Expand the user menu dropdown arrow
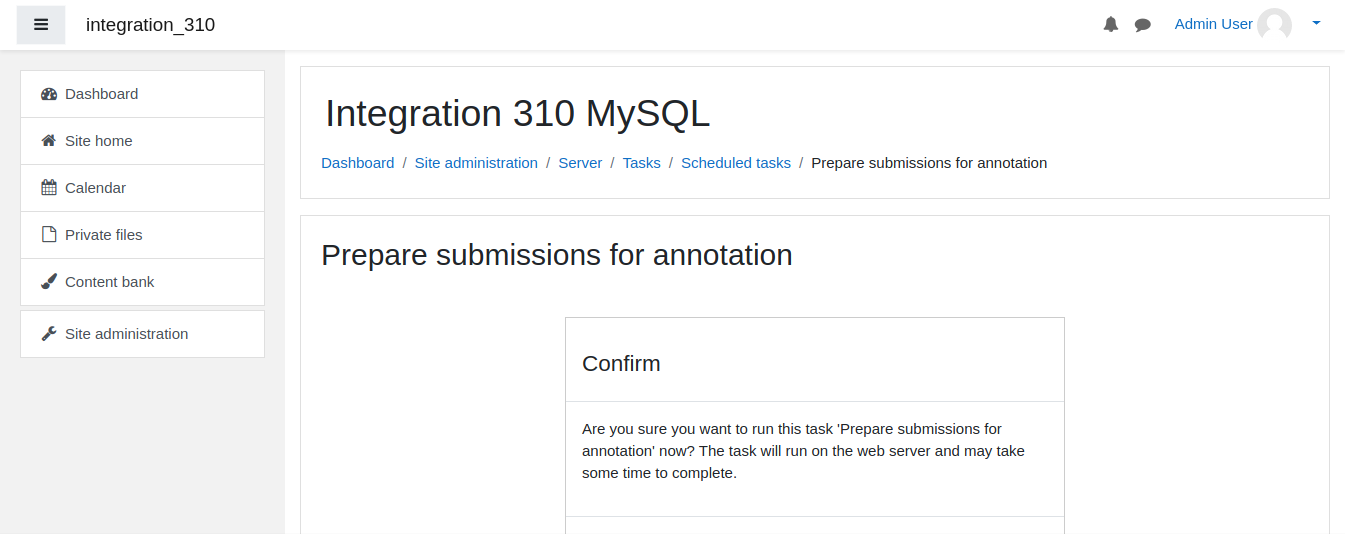This screenshot has width=1345, height=534. click(x=1316, y=23)
